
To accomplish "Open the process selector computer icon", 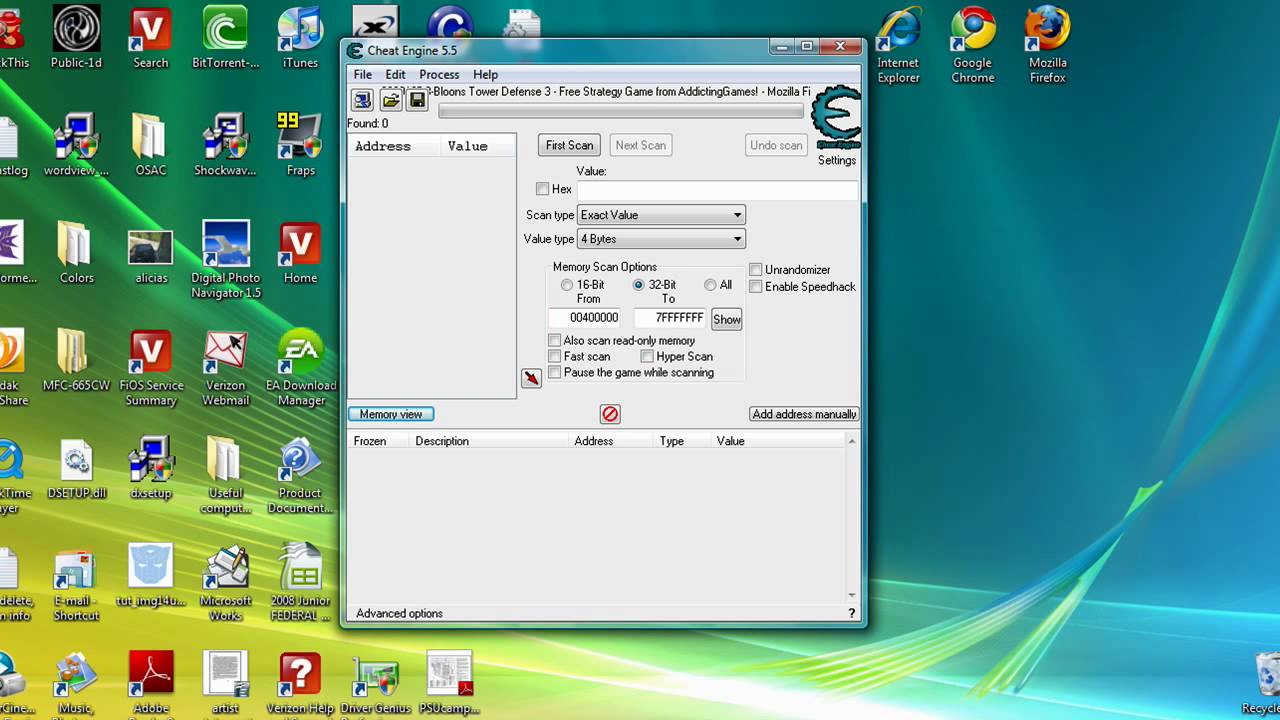I will tap(362, 100).
